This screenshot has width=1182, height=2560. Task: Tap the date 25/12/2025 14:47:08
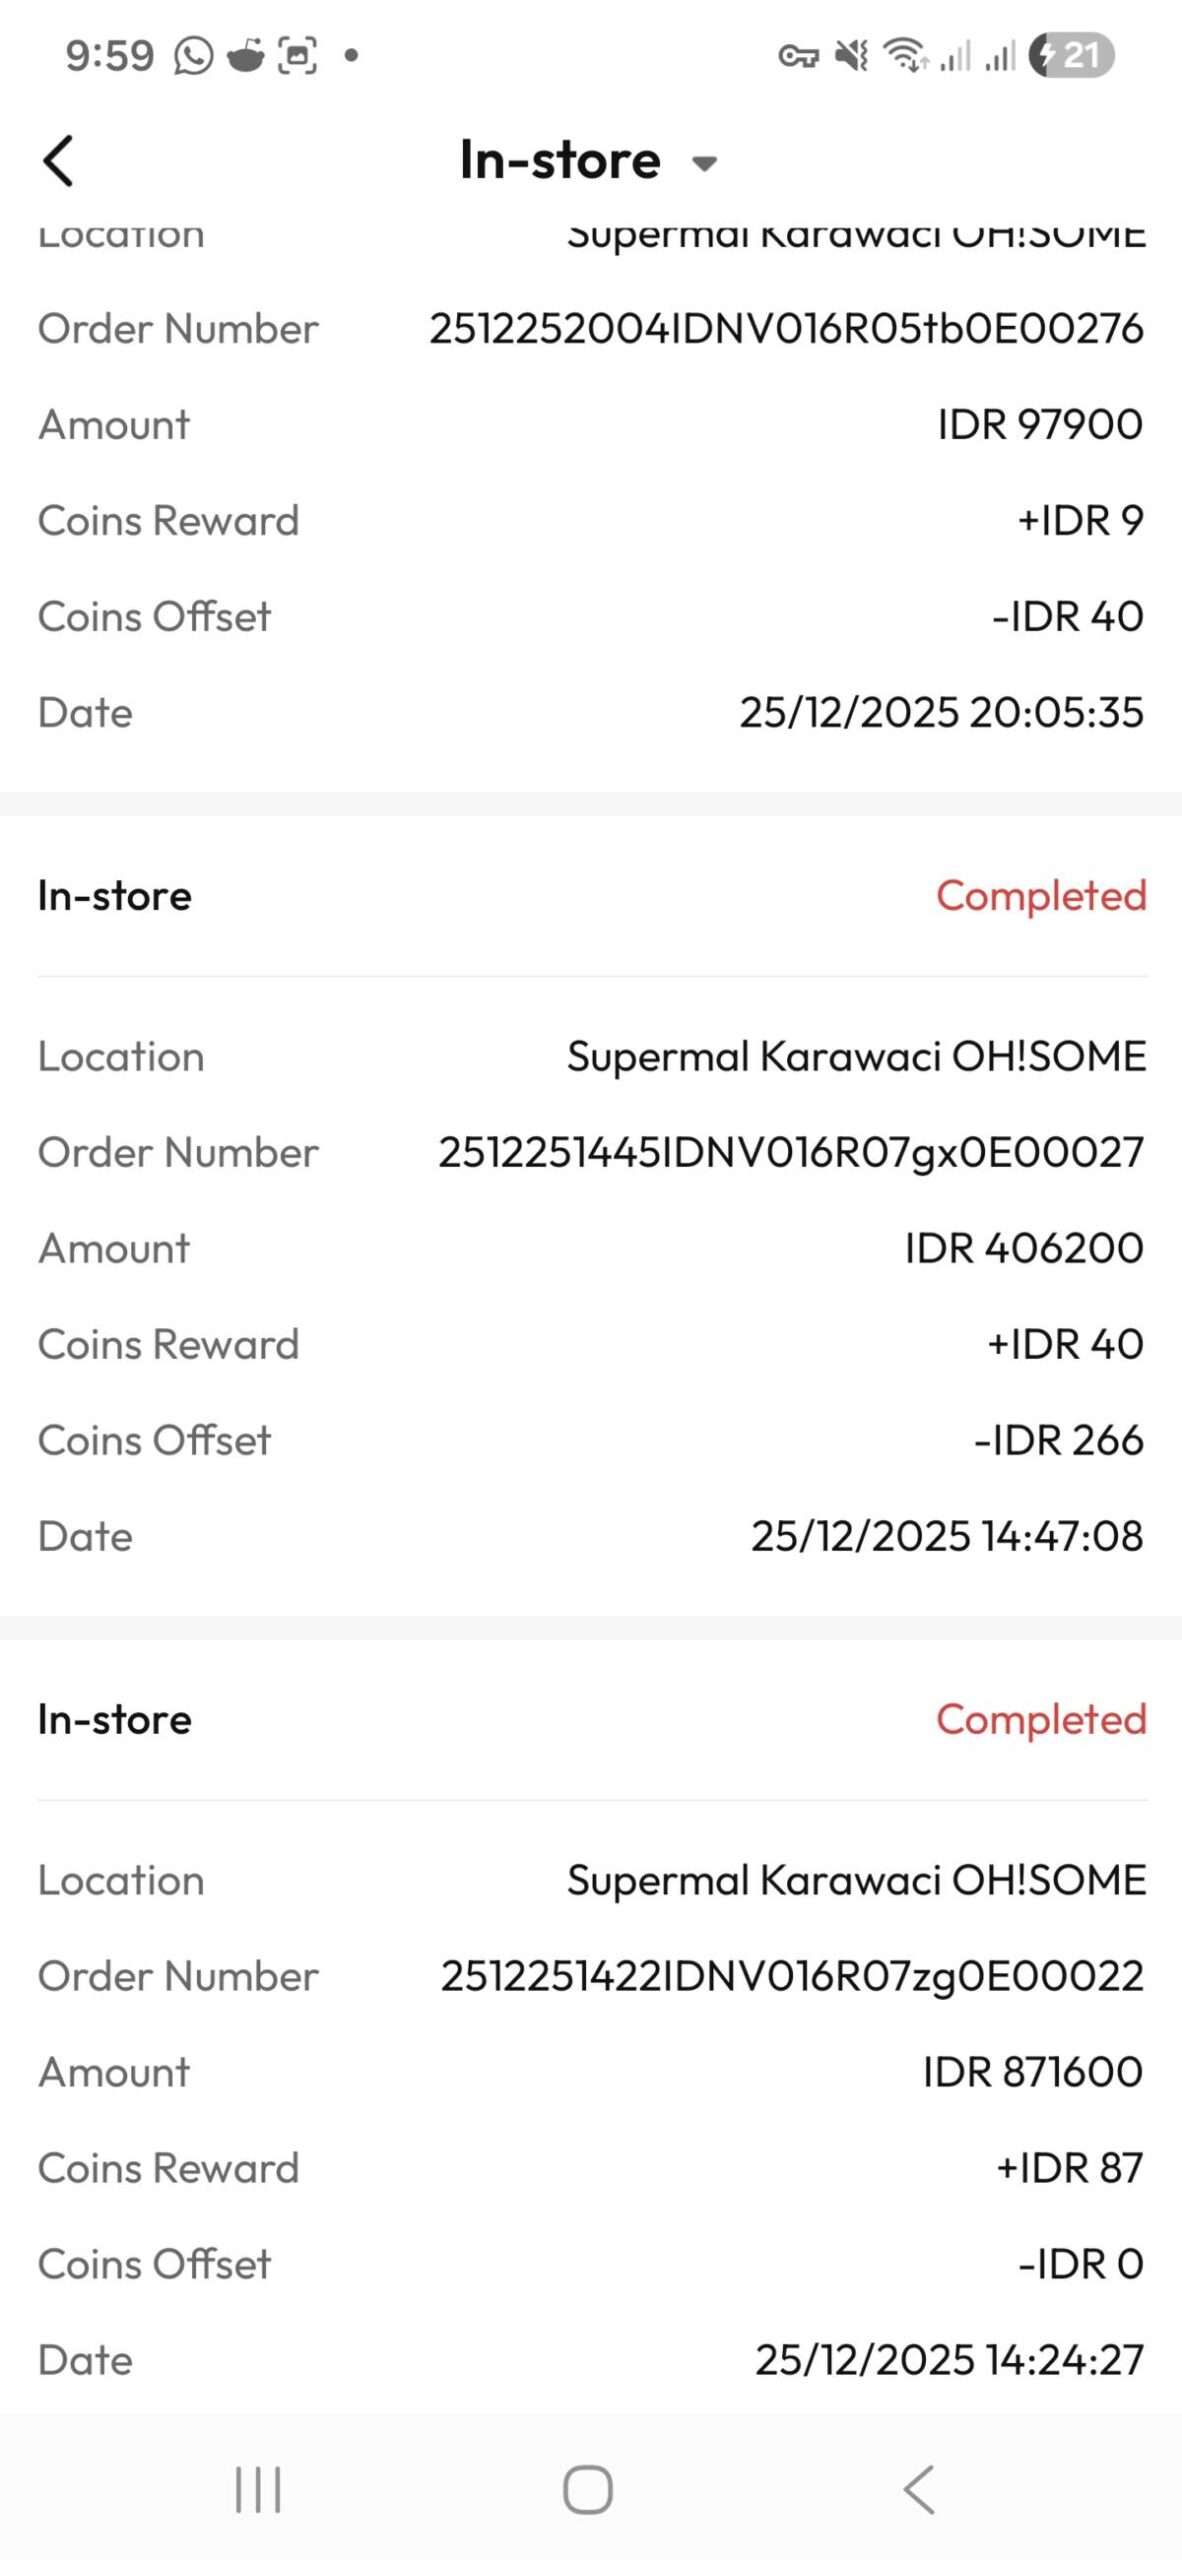pos(946,1536)
